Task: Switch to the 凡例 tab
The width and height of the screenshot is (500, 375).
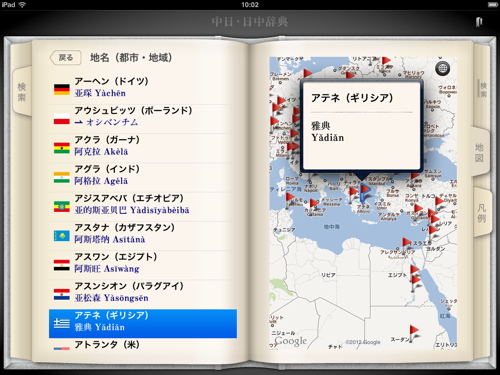Action: pyautogui.click(x=482, y=213)
